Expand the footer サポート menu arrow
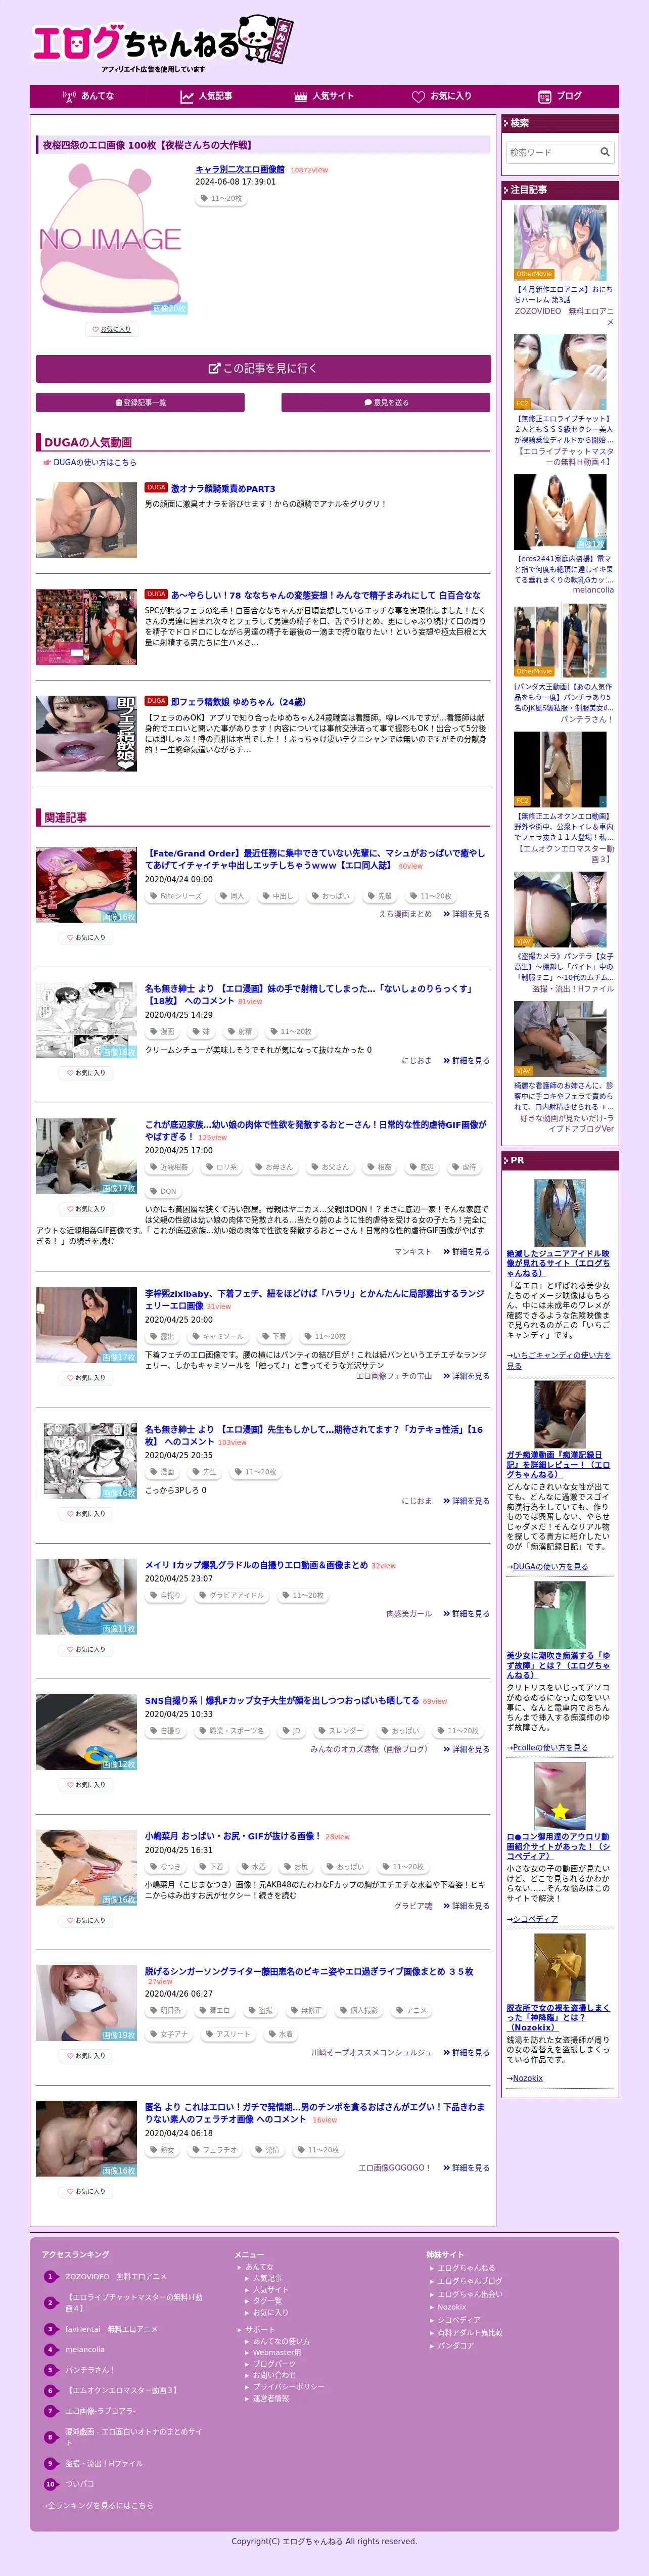Screen dimensions: 649x2576 pyautogui.click(x=239, y=2329)
